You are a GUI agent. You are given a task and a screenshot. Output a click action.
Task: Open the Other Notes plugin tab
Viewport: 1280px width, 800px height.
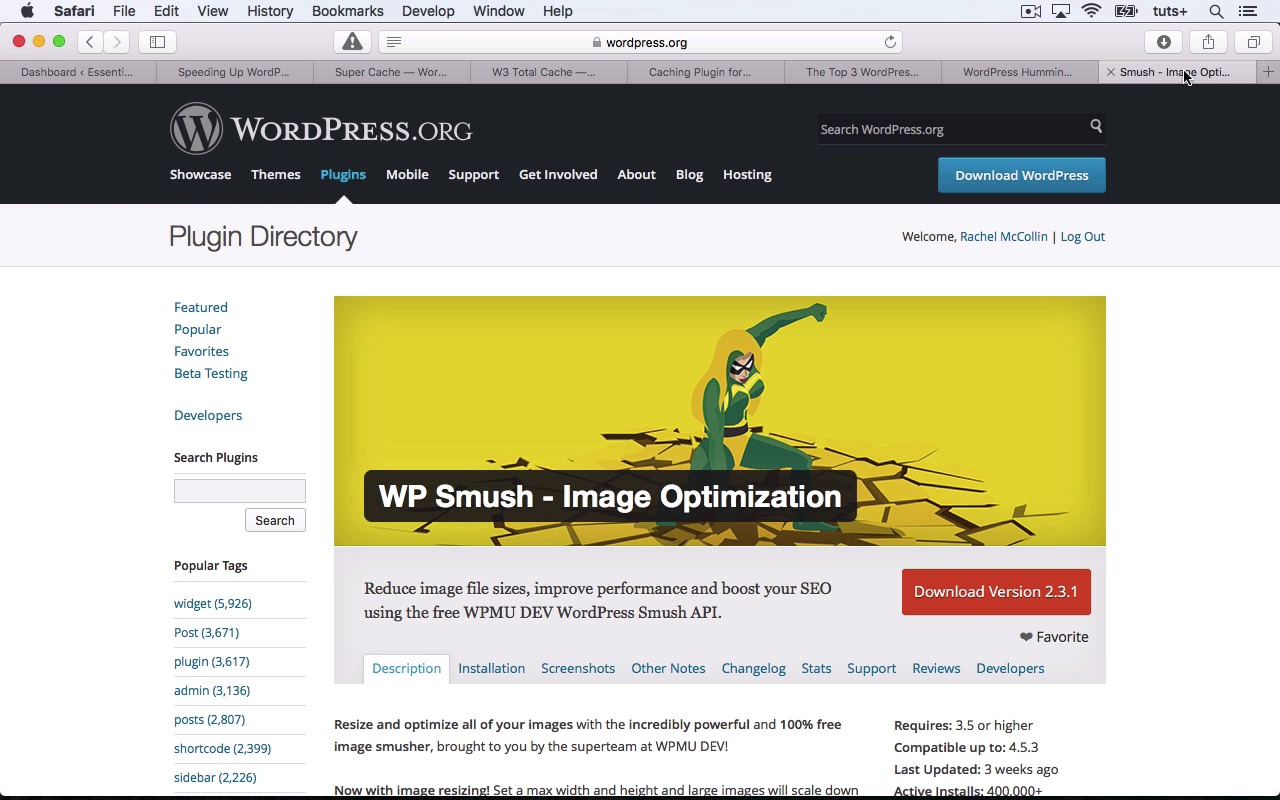tap(668, 668)
